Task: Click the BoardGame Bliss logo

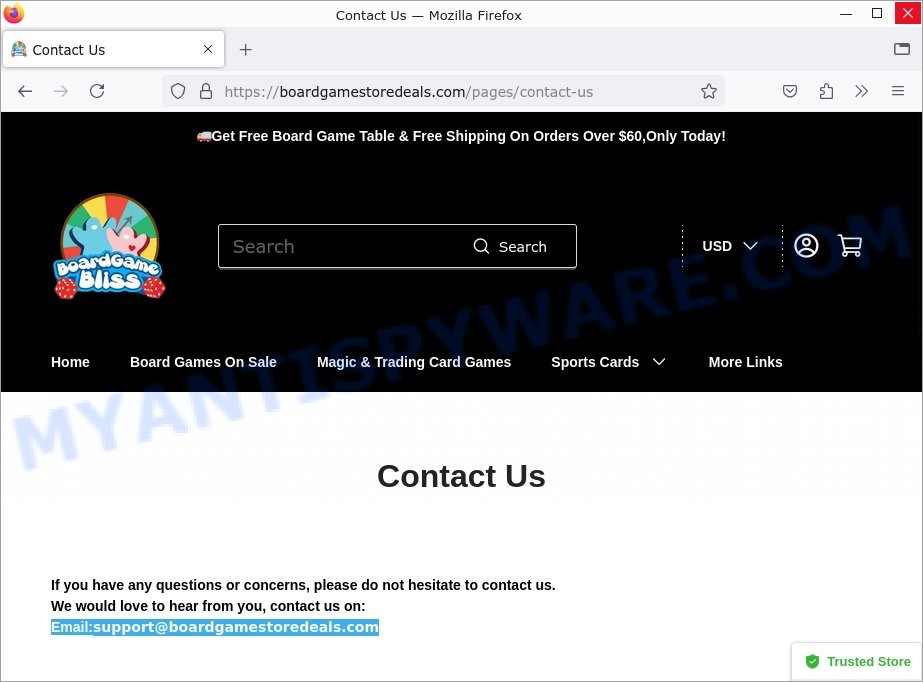Action: point(109,246)
